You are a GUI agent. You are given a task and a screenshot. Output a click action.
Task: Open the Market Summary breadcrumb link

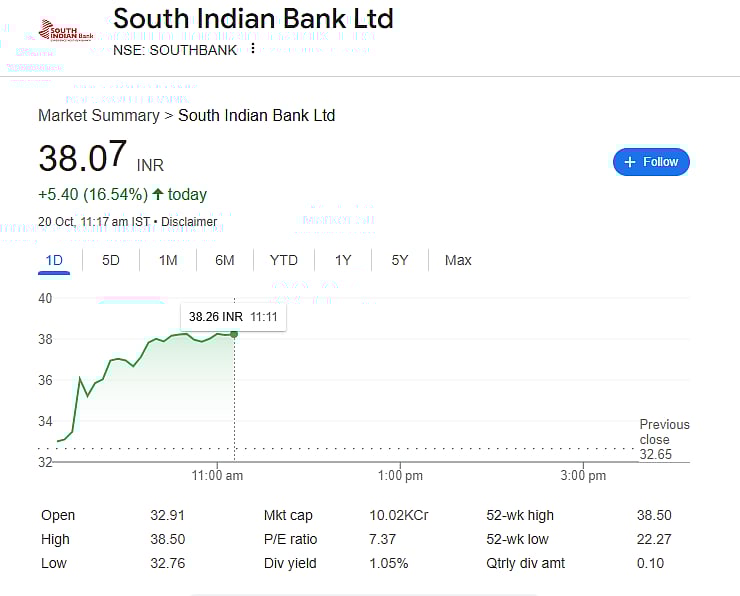pos(99,116)
